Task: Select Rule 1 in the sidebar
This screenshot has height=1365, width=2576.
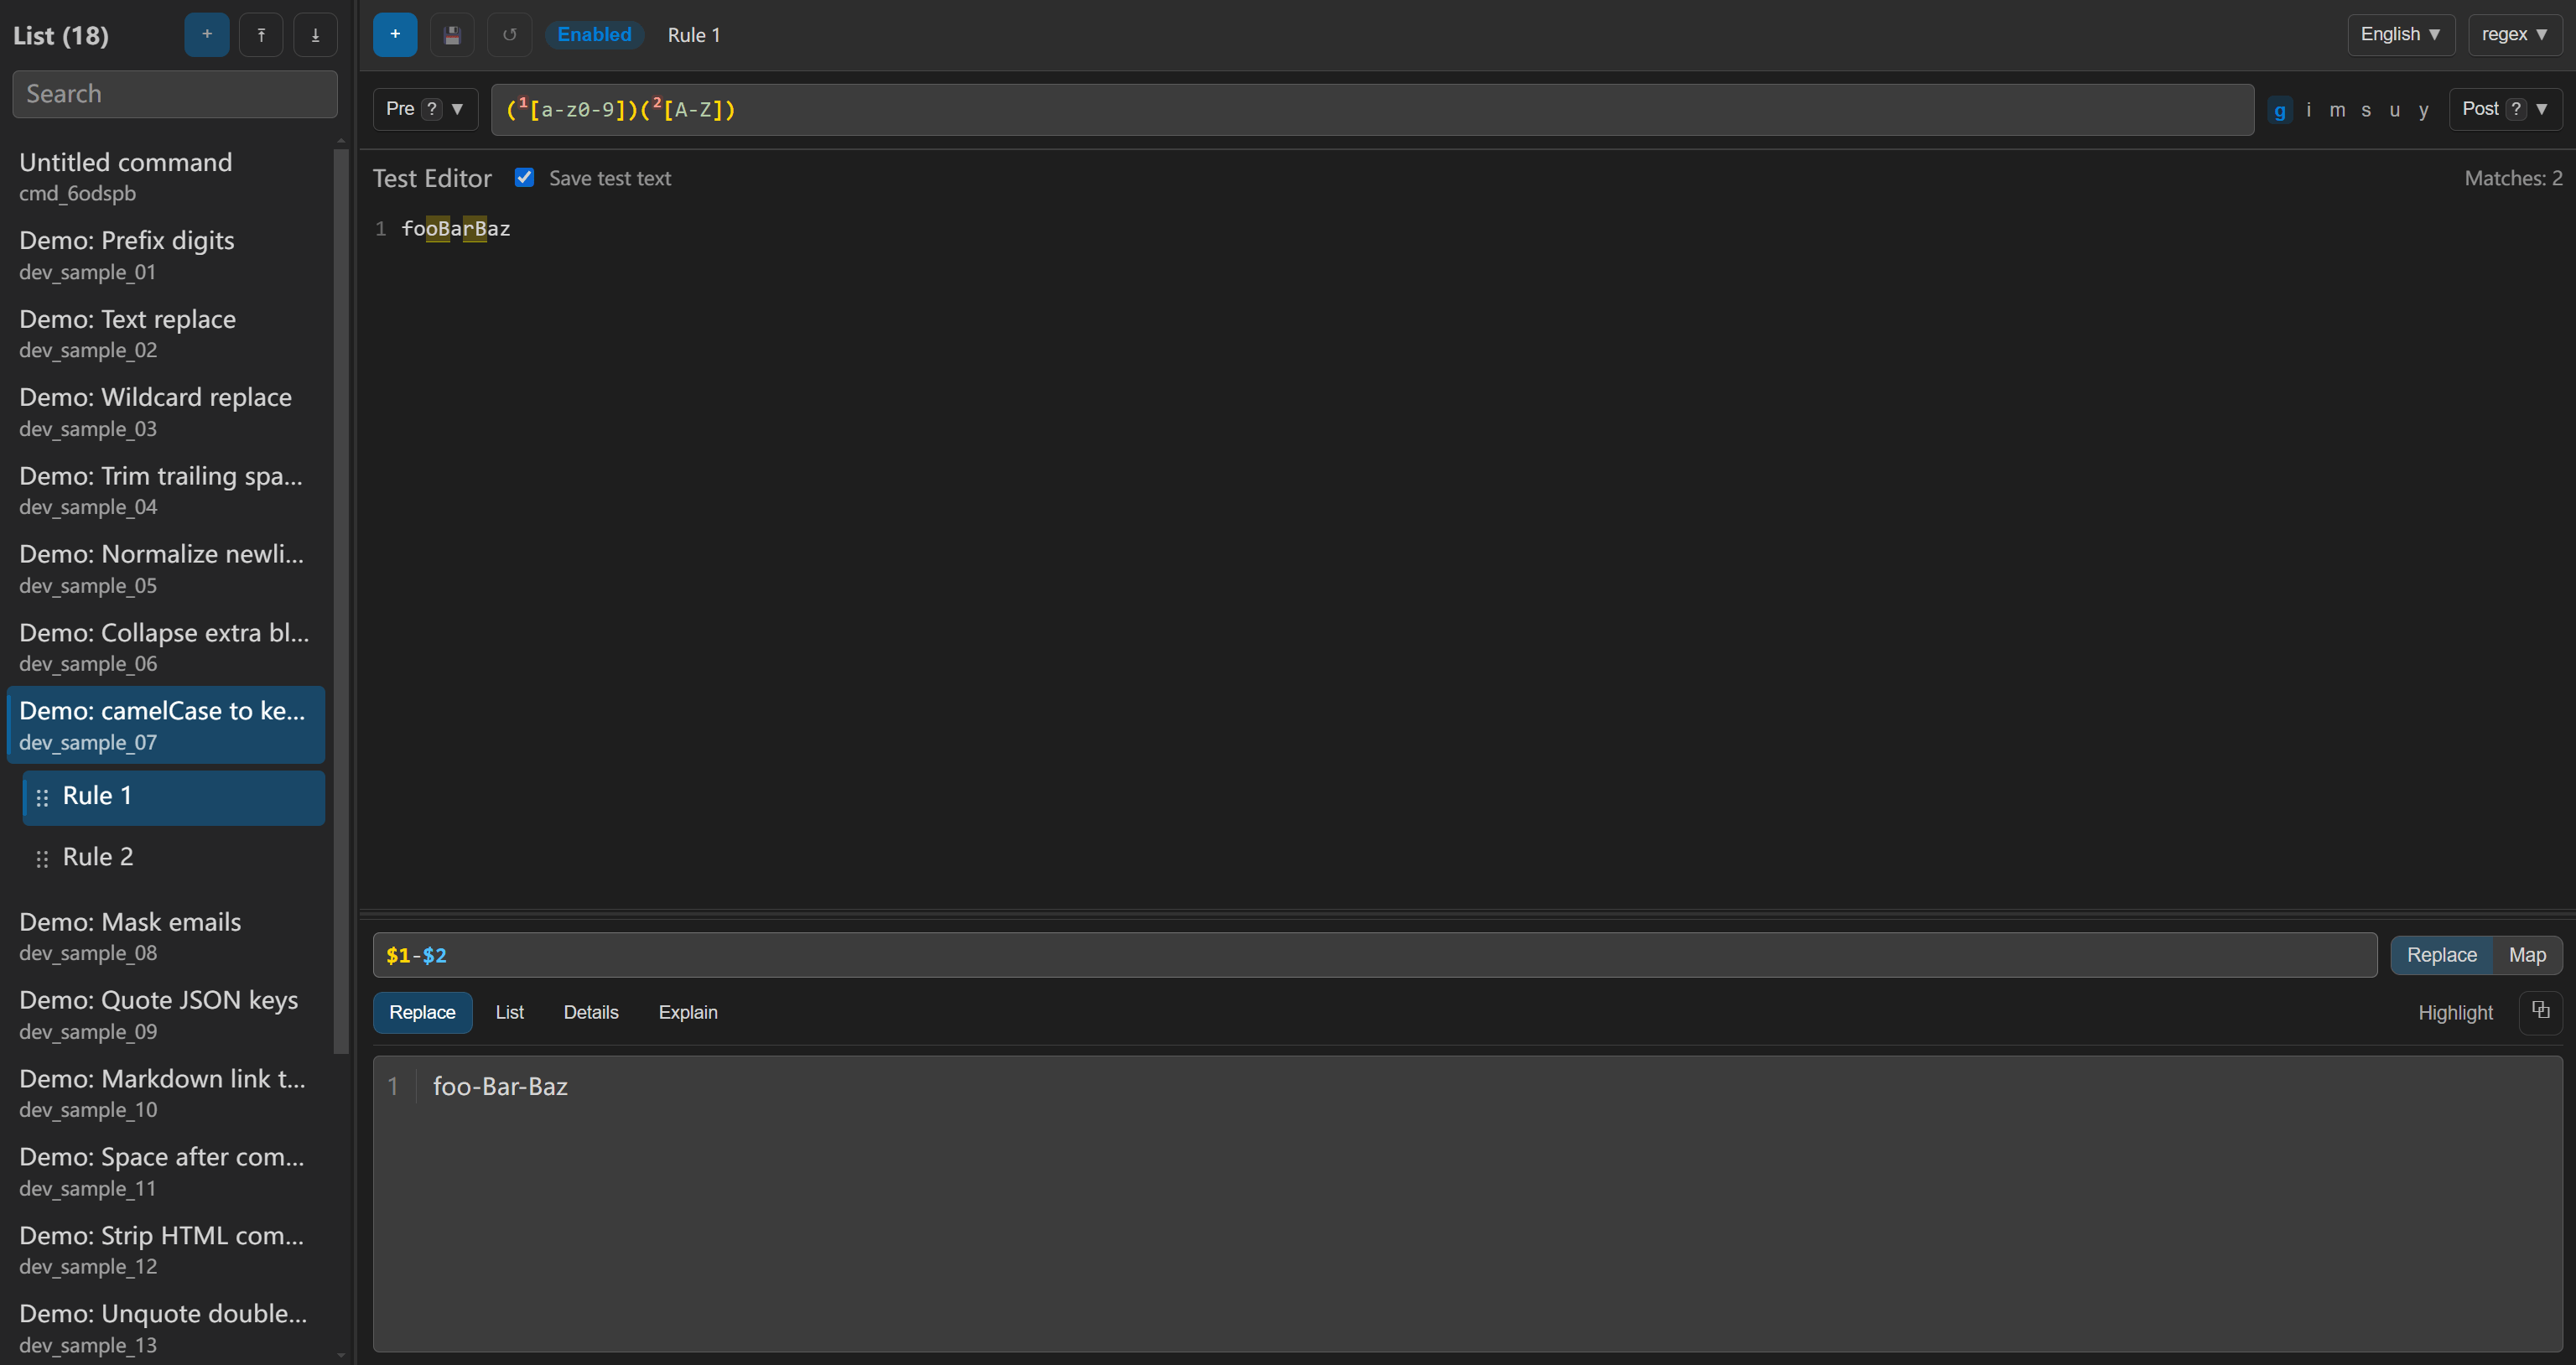Action: (x=174, y=797)
